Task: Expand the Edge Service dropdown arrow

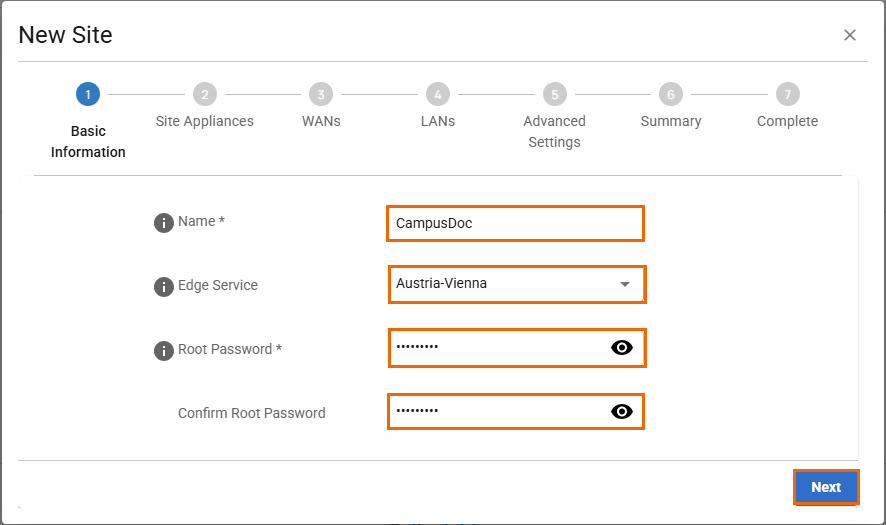Action: pyautogui.click(x=625, y=284)
